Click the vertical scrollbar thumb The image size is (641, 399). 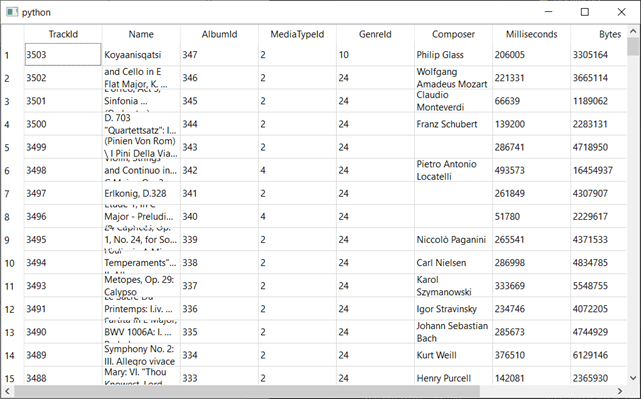click(x=633, y=47)
